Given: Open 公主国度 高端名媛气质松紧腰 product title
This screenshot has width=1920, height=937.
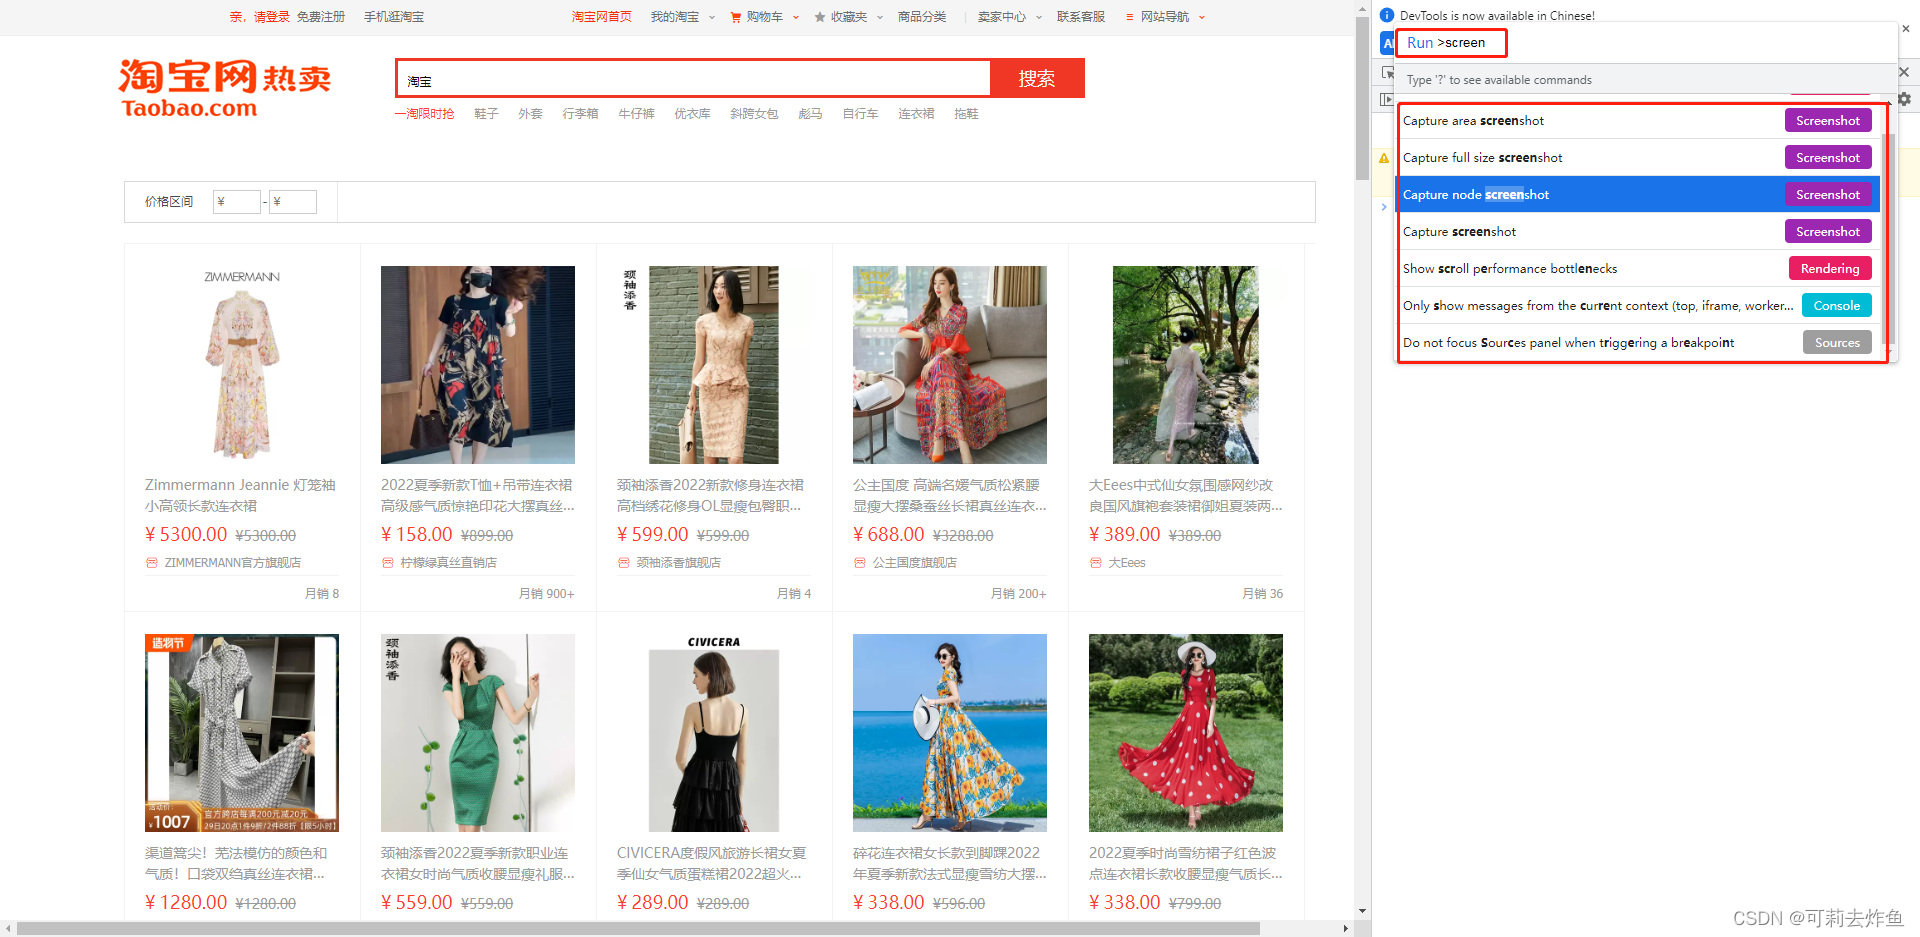Looking at the screenshot, I should [x=950, y=496].
